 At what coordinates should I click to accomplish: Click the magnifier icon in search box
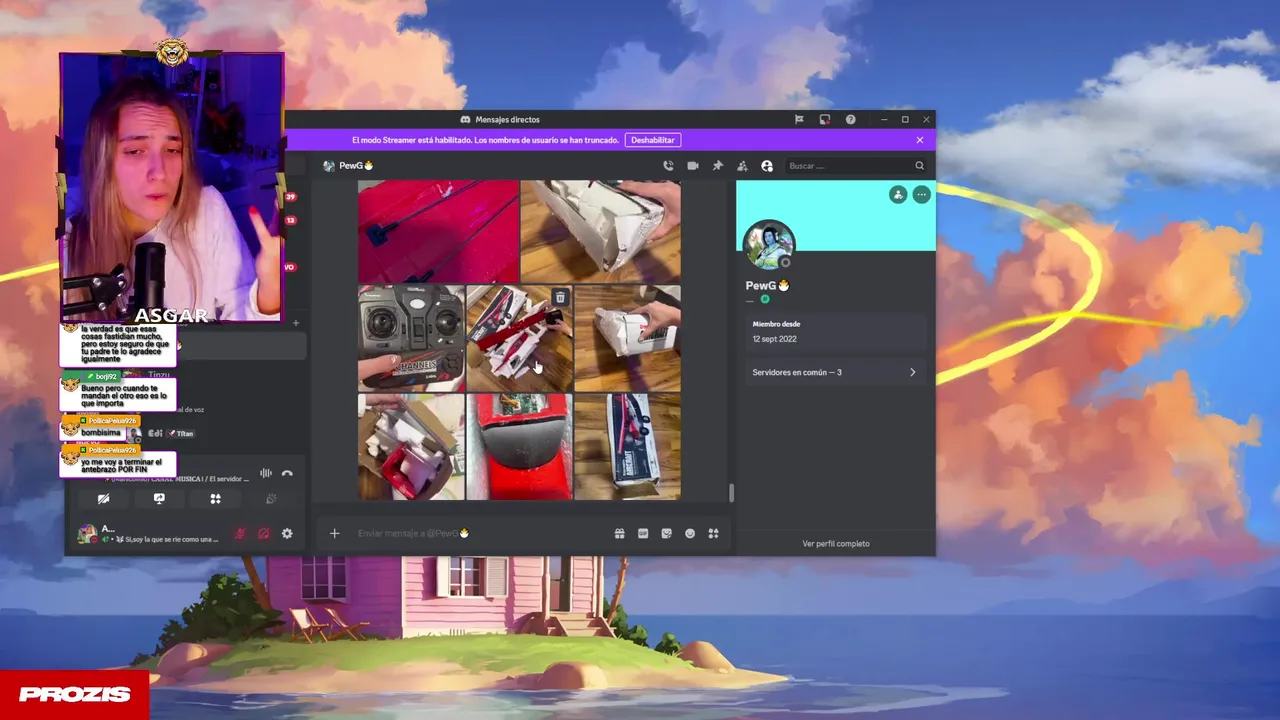point(919,166)
